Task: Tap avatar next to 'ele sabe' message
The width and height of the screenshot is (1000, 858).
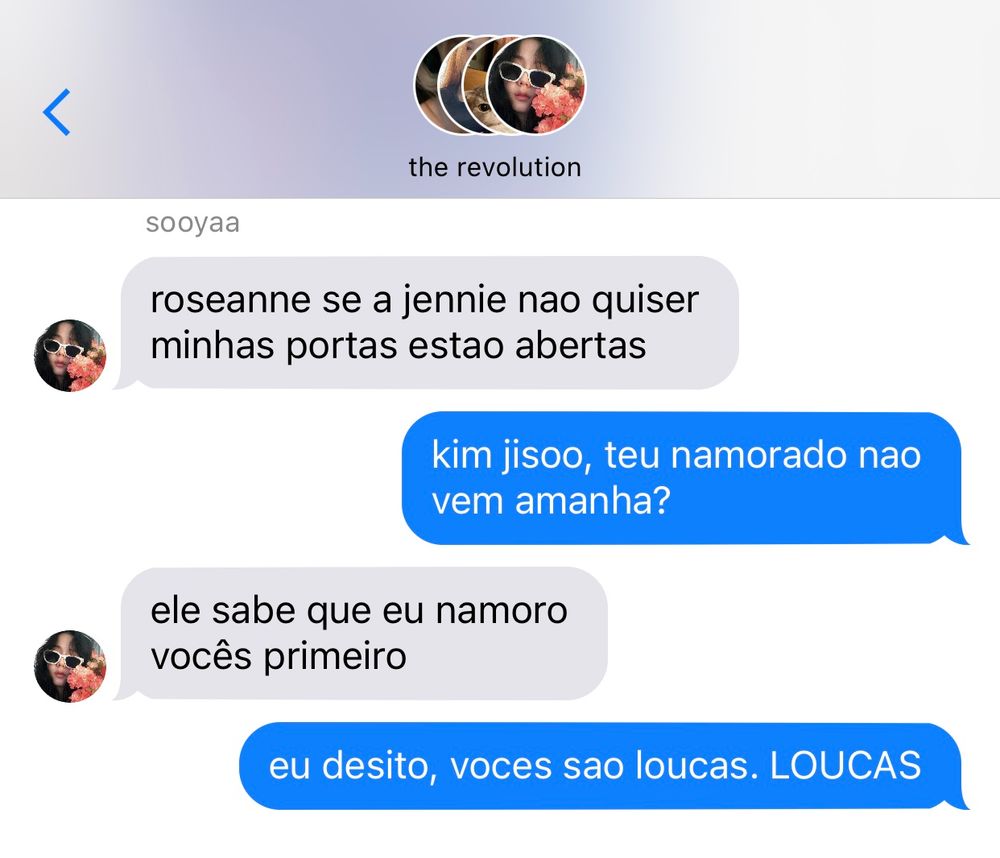Action: 70,666
